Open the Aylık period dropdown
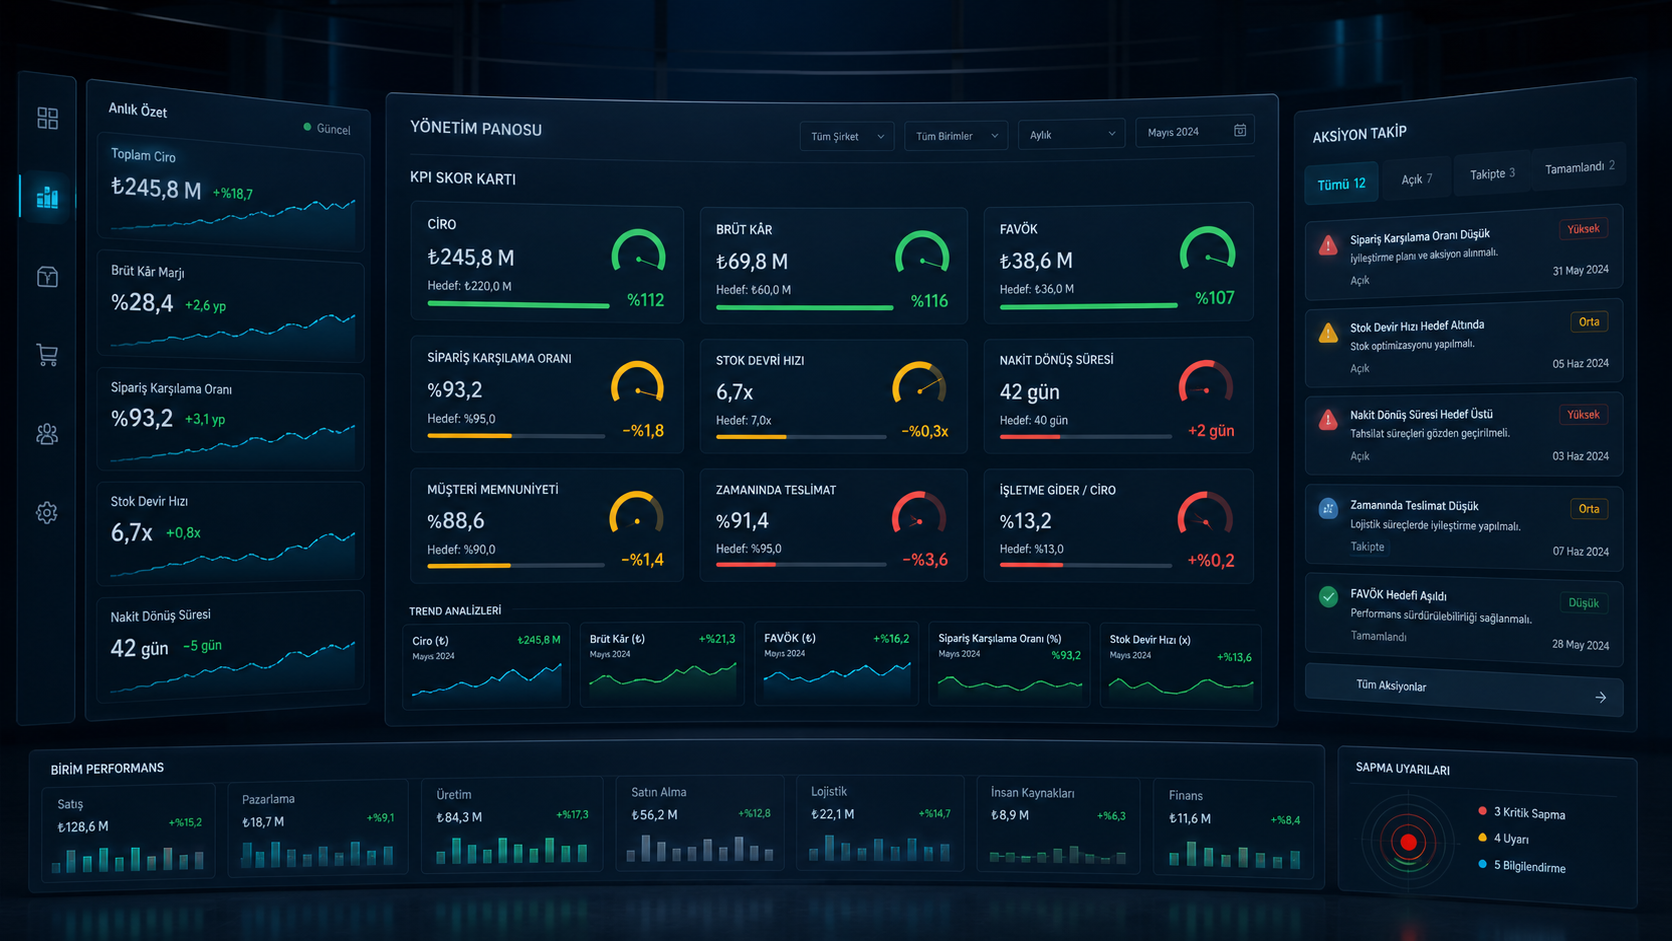This screenshot has height=941, width=1672. coord(1071,134)
